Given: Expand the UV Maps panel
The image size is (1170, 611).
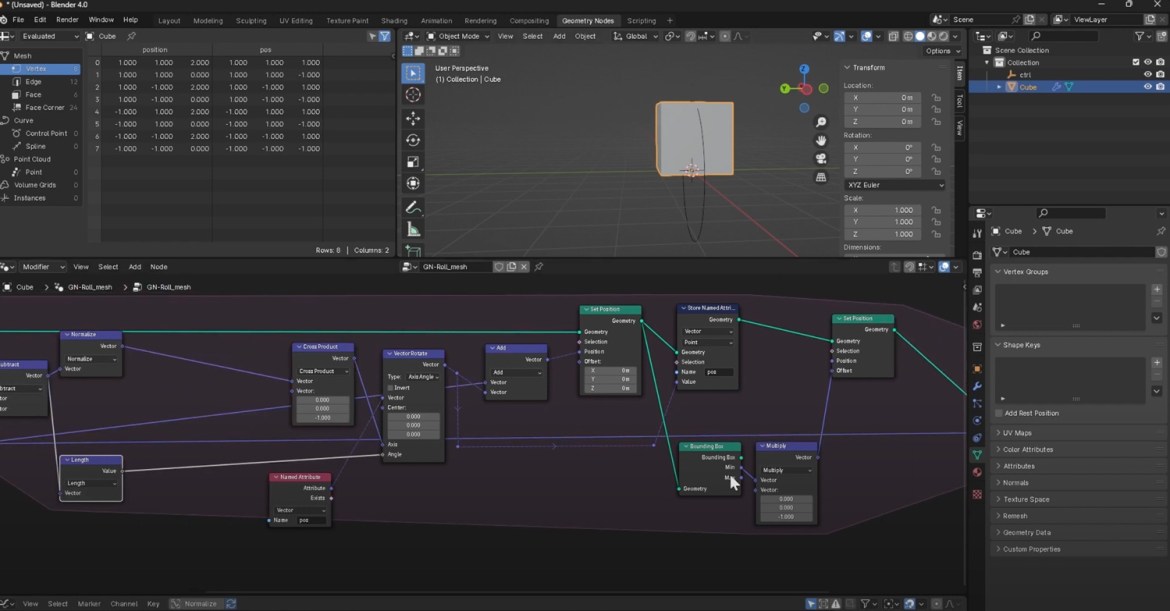Looking at the screenshot, I should [1017, 433].
